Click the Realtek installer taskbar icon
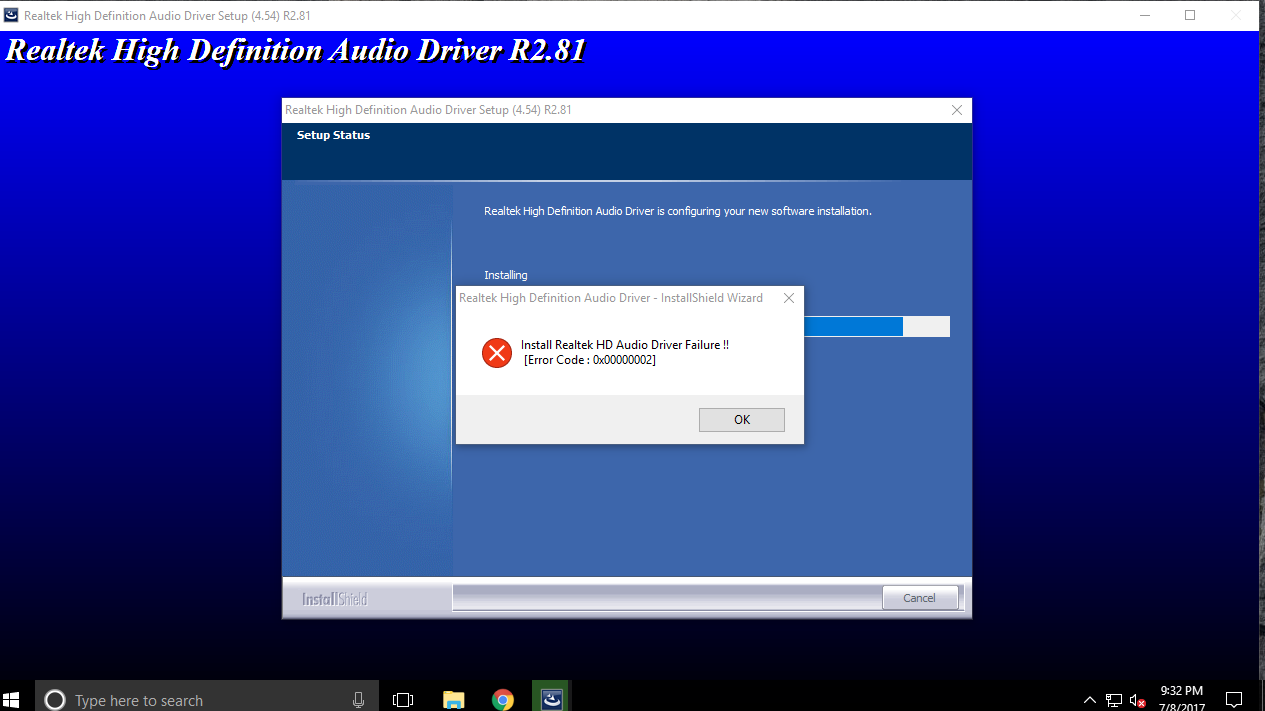1265x711 pixels. 551,700
